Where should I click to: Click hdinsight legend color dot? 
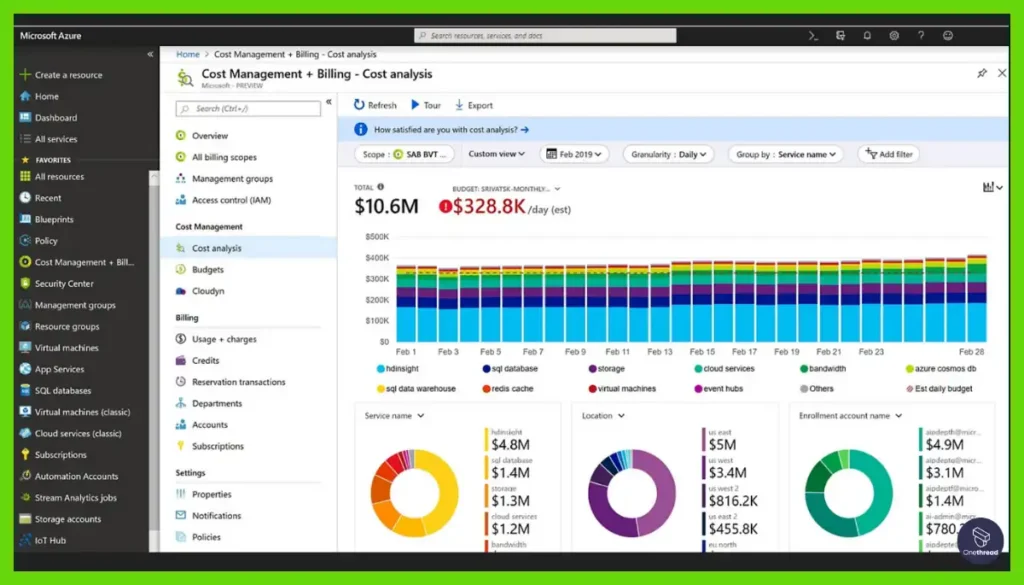pyautogui.click(x=381, y=369)
